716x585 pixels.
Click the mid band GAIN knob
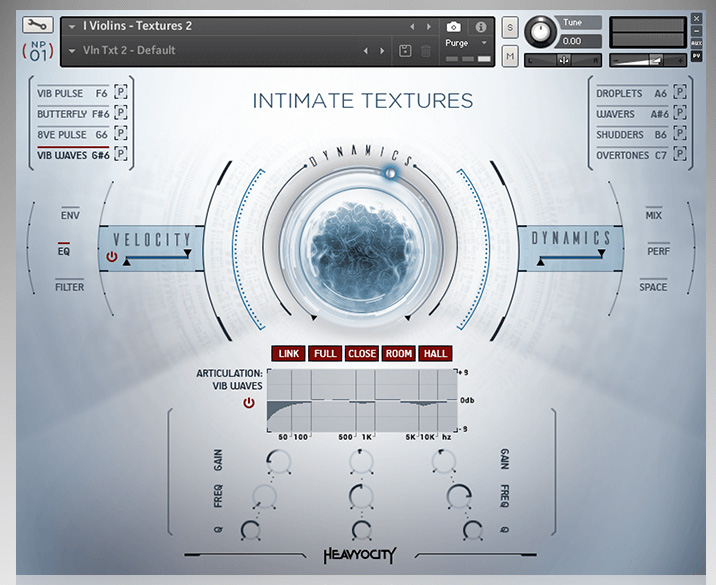point(361,462)
